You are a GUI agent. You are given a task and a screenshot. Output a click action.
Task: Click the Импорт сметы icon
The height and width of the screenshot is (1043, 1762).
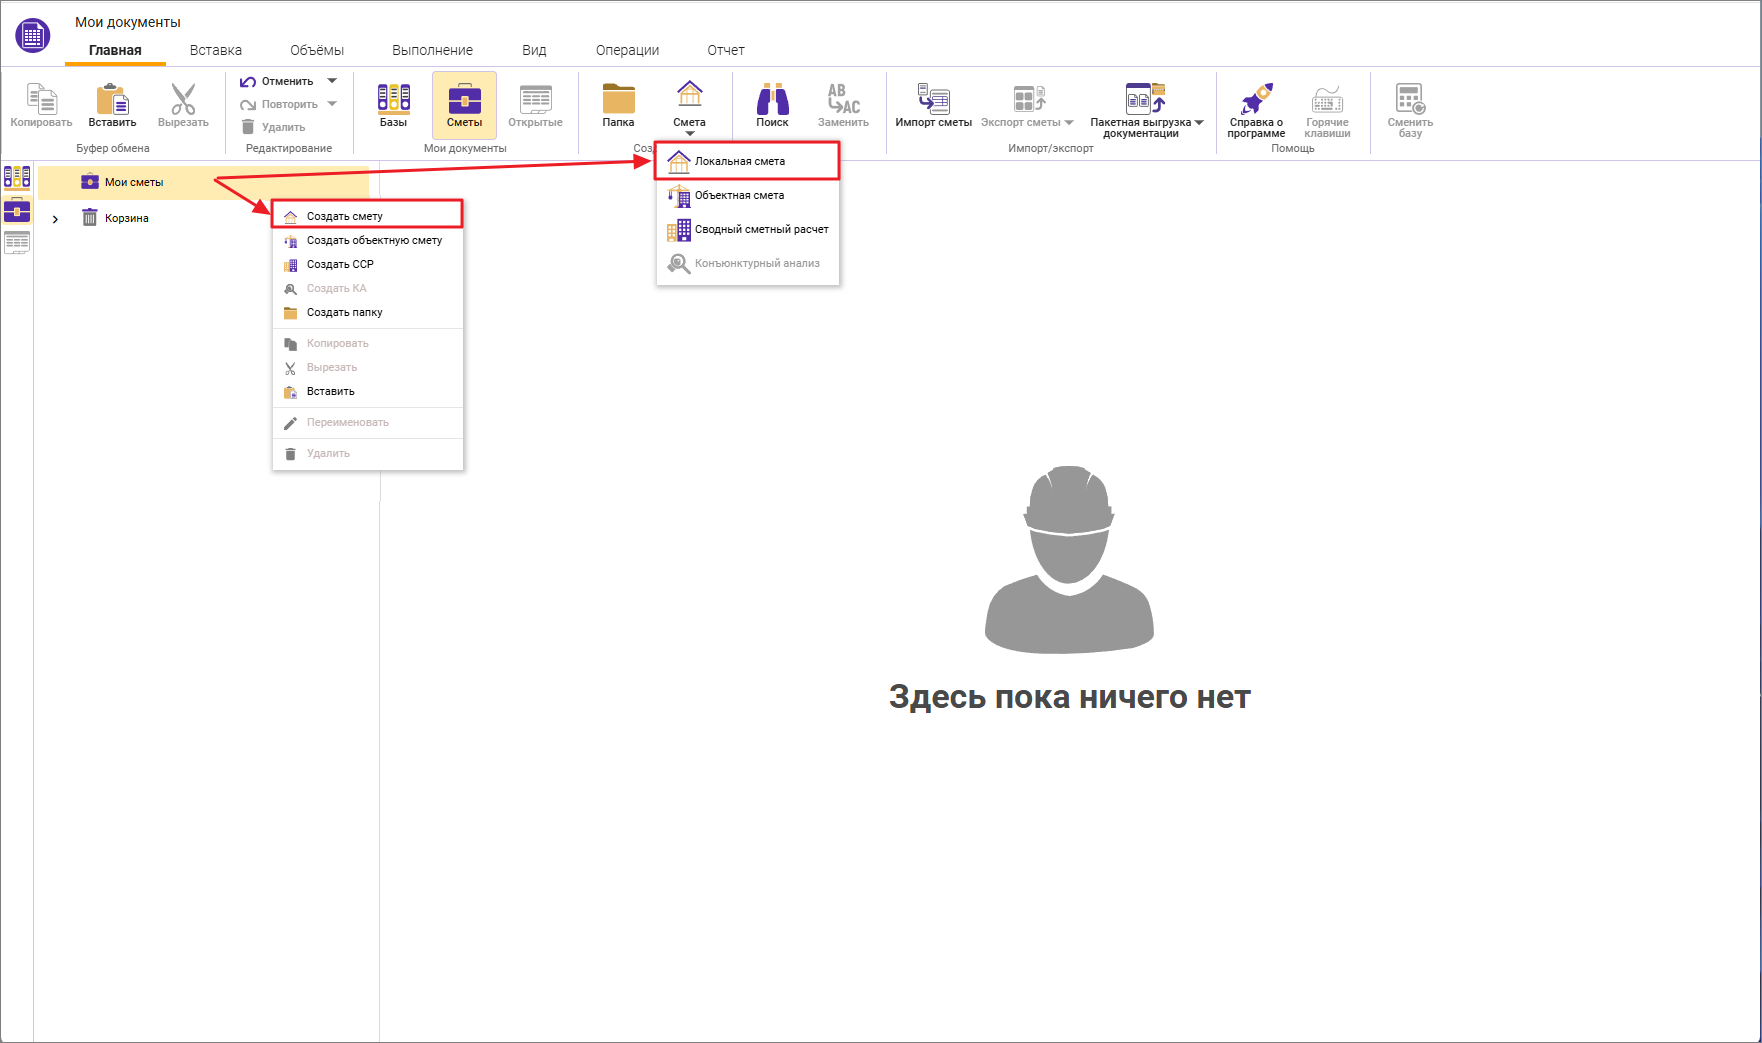click(934, 105)
